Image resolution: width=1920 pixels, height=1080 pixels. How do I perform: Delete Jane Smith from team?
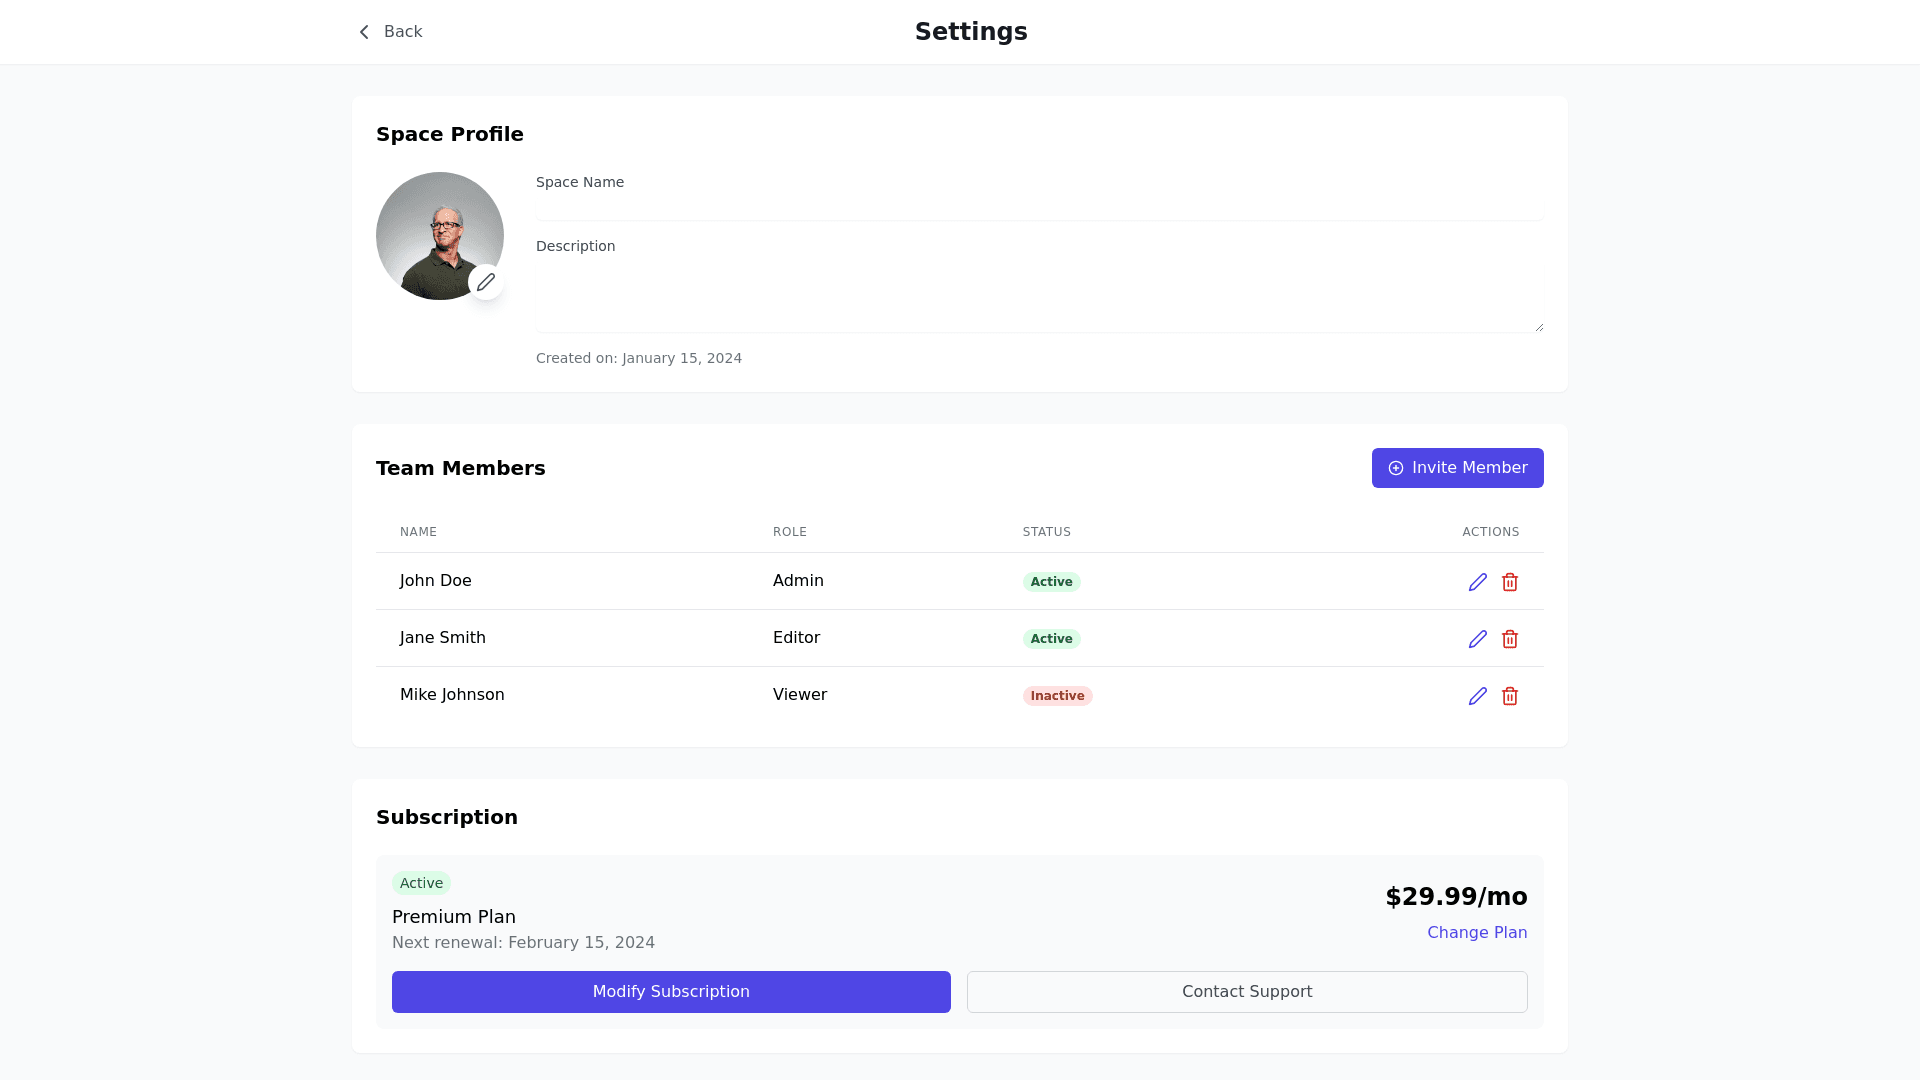pyautogui.click(x=1510, y=639)
